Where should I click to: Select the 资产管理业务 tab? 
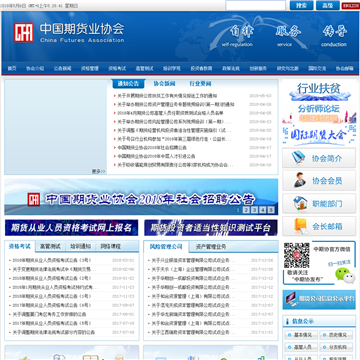coord(211,247)
